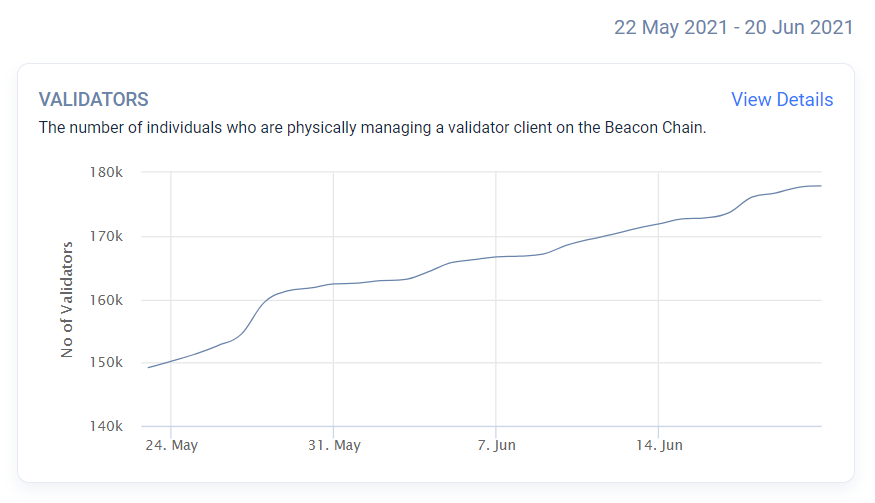Viewport: 875px width, 503px height.
Task: Click the leftmost starting point of the chart line
Action: pos(148,367)
